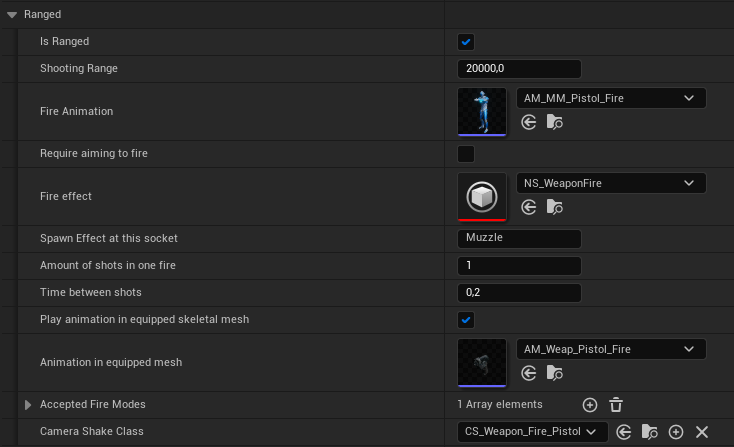The width and height of the screenshot is (734, 447).
Task: Use selected asset for Fire Animation
Action: 529,122
